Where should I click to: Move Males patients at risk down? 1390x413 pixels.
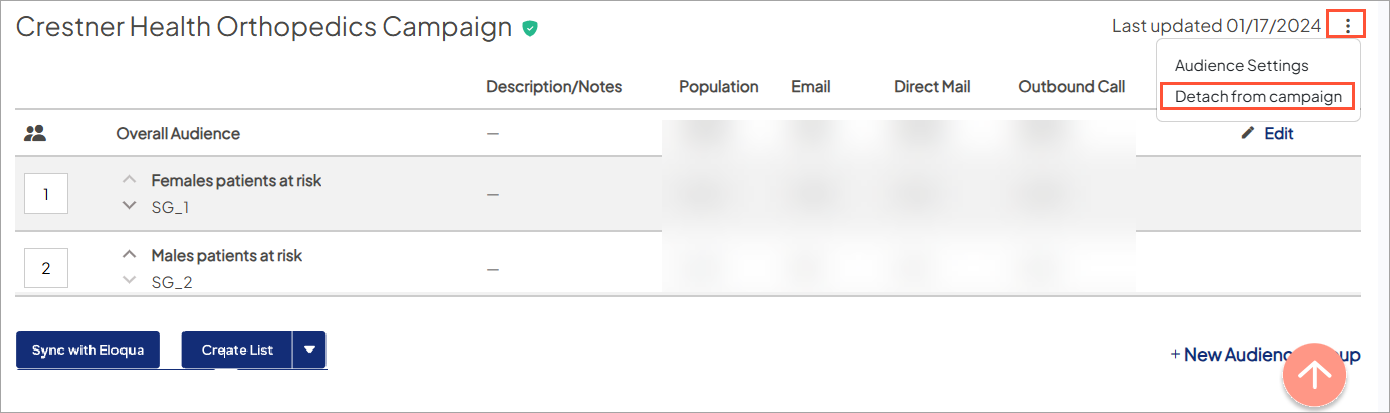click(x=128, y=281)
